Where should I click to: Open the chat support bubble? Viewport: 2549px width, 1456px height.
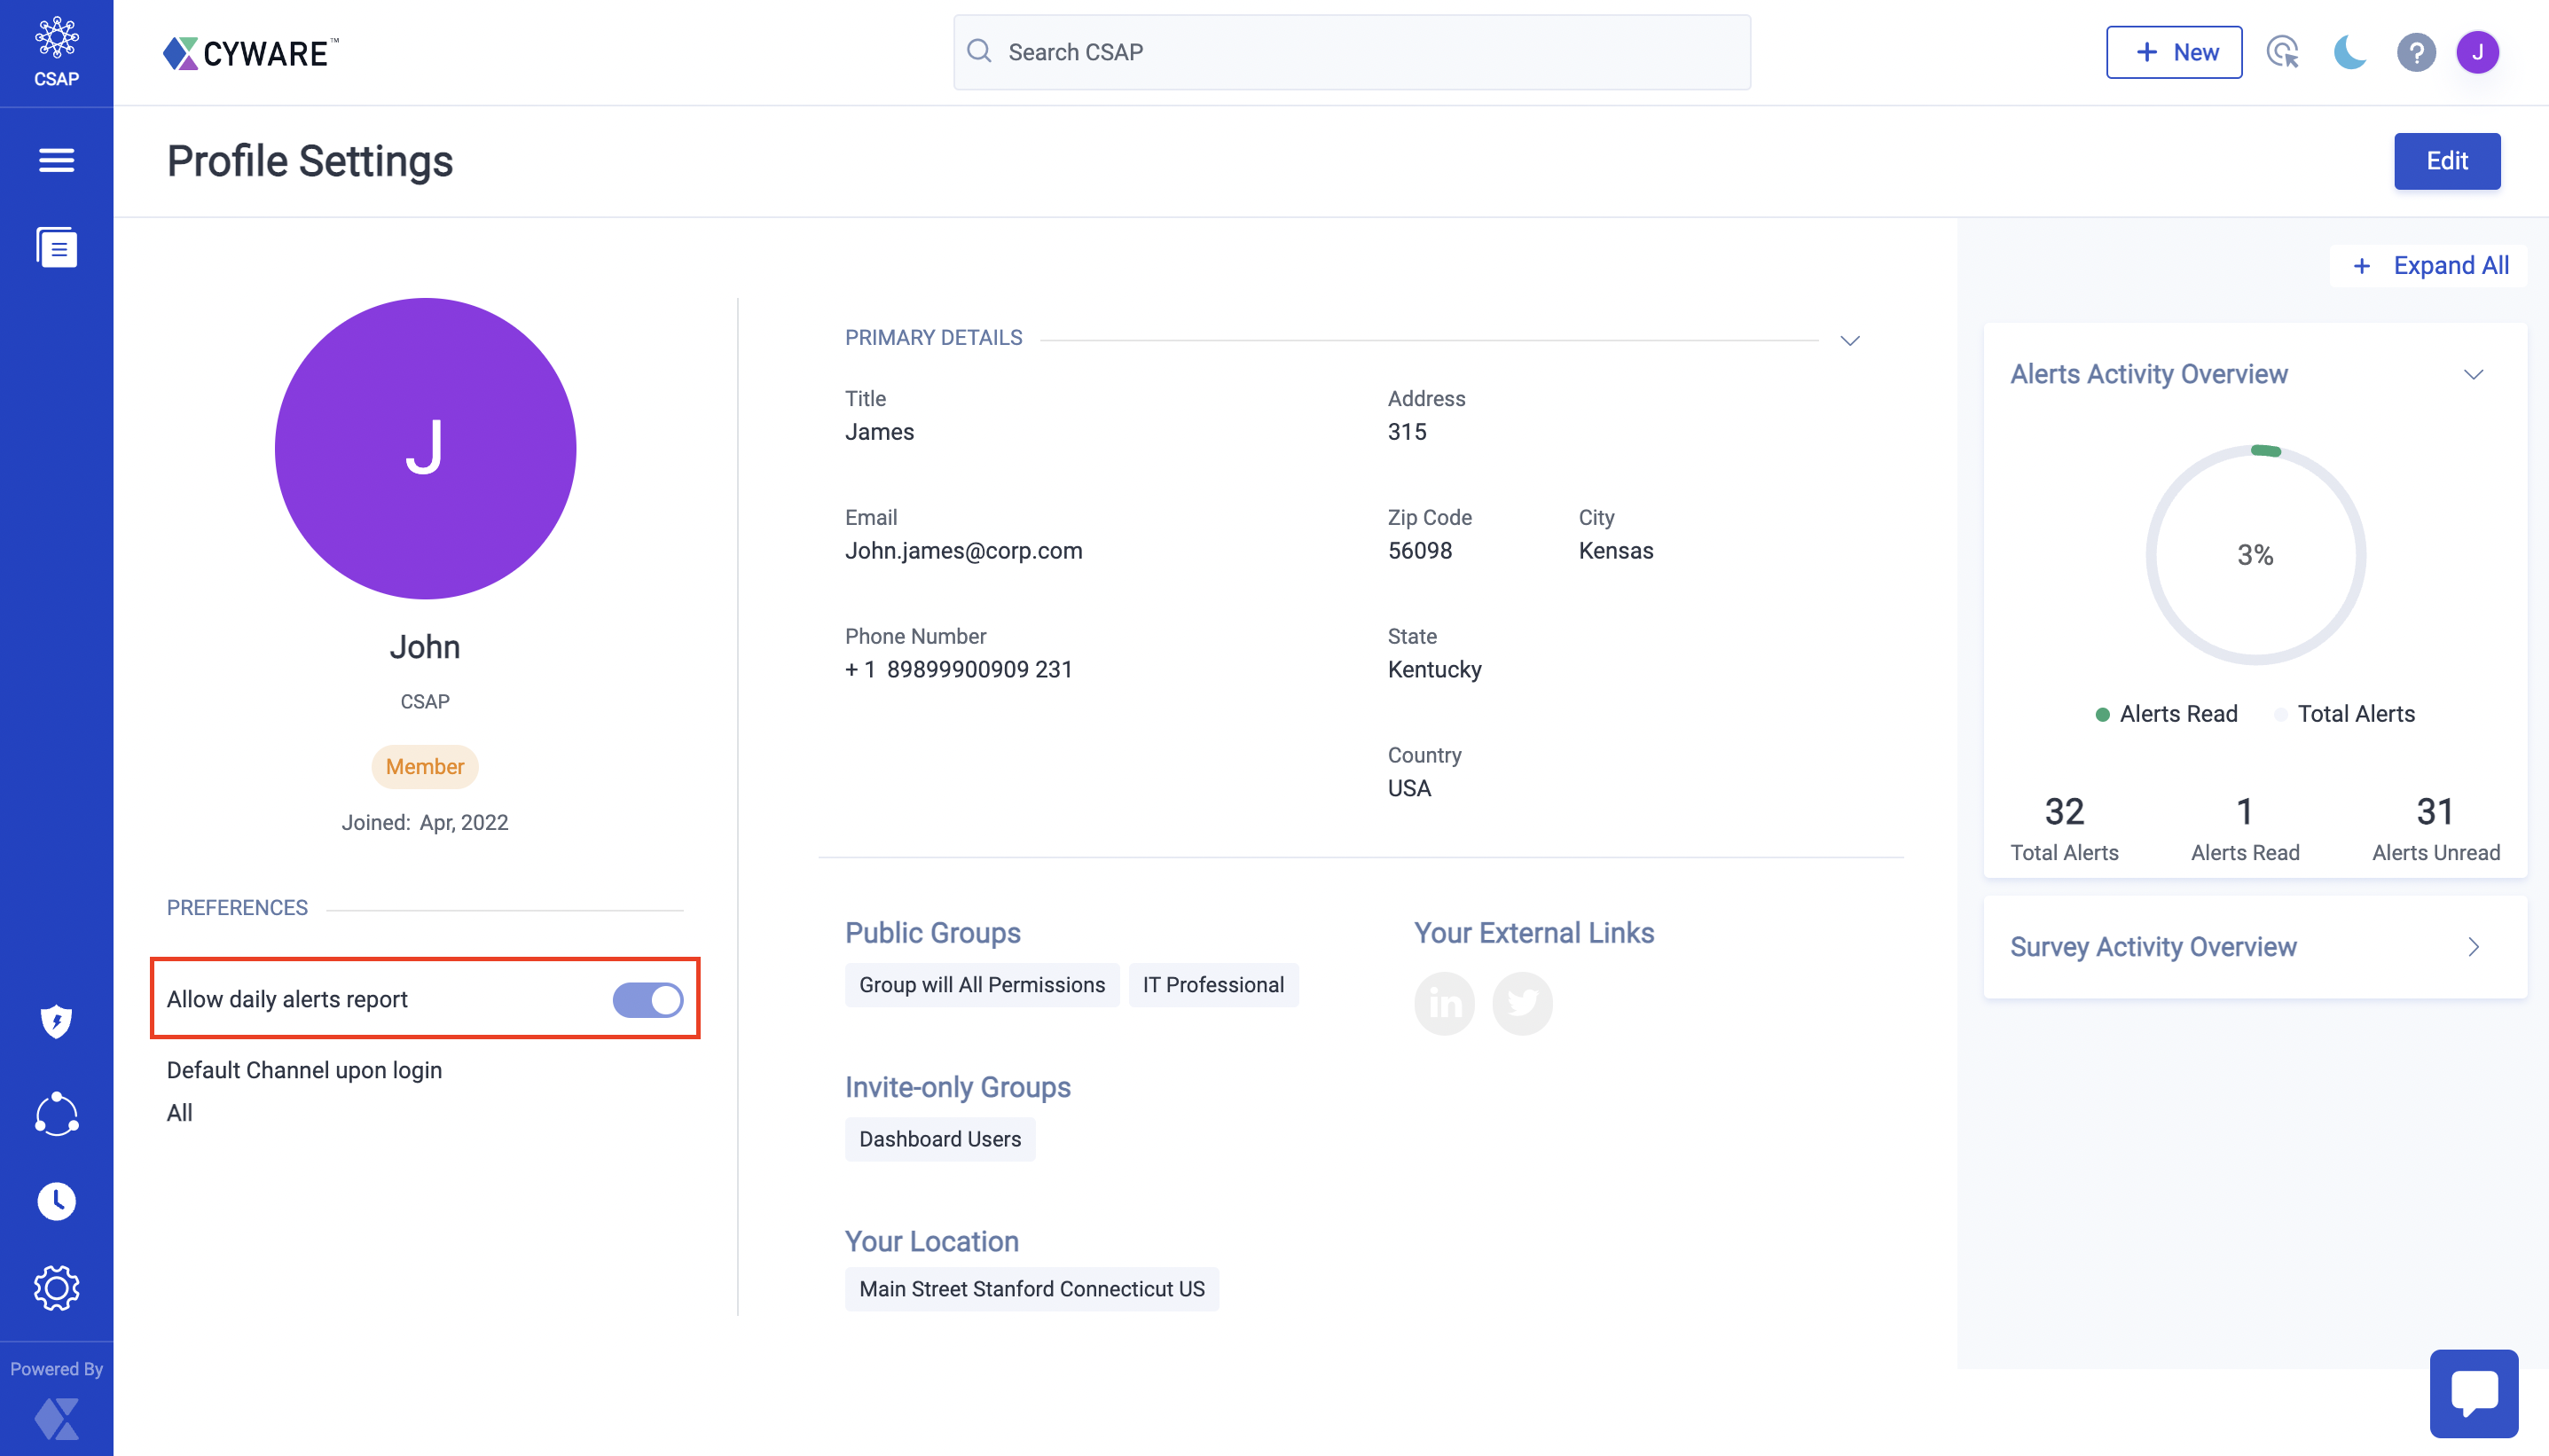point(2473,1393)
